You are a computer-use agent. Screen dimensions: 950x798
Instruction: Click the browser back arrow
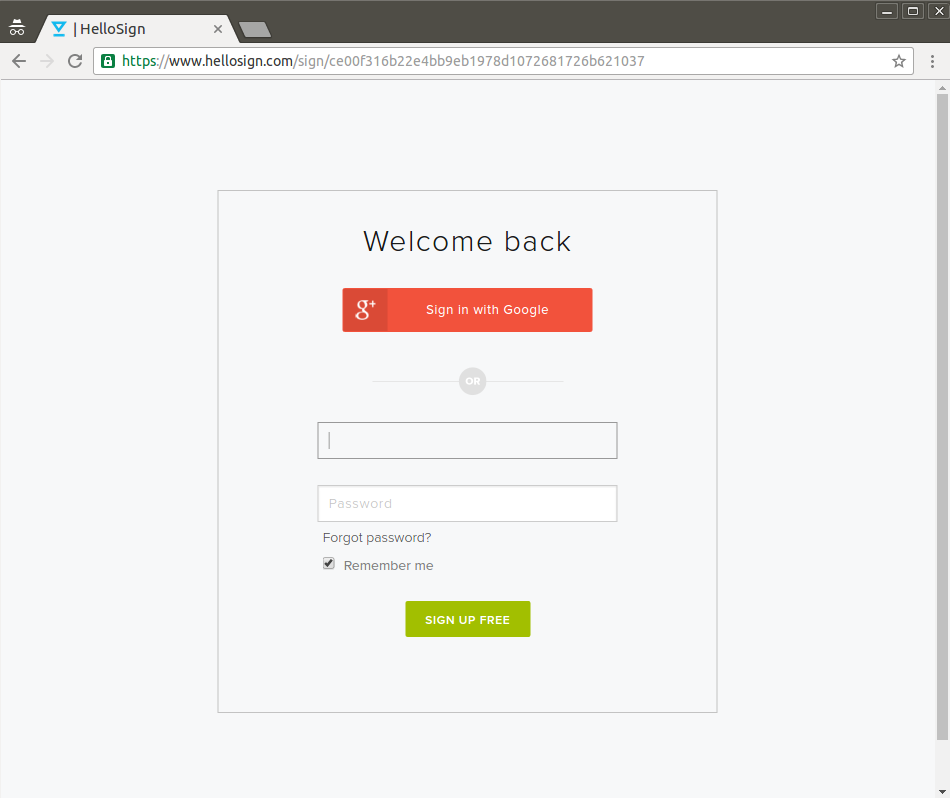pos(19,61)
